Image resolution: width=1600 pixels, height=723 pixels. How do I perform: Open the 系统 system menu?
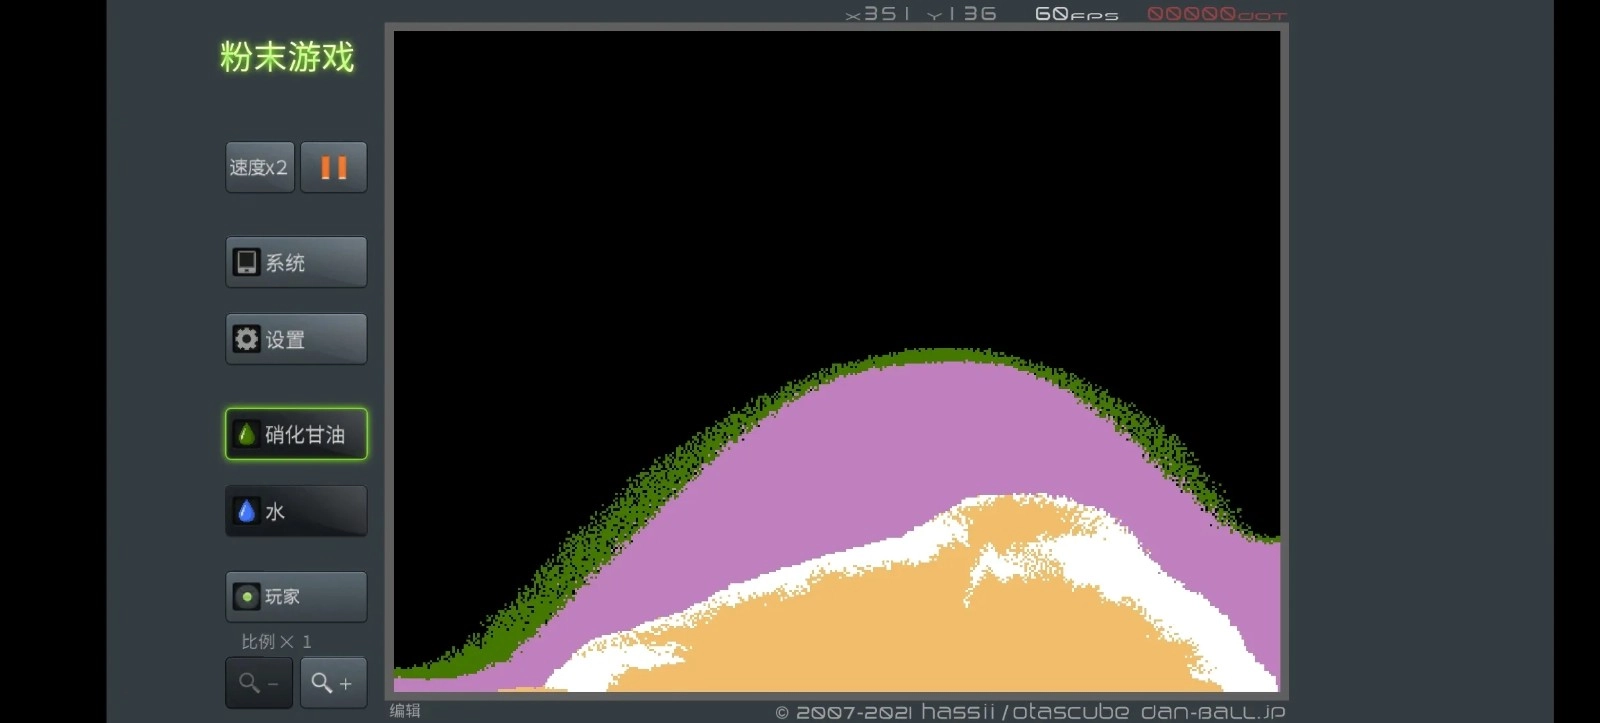pos(296,262)
